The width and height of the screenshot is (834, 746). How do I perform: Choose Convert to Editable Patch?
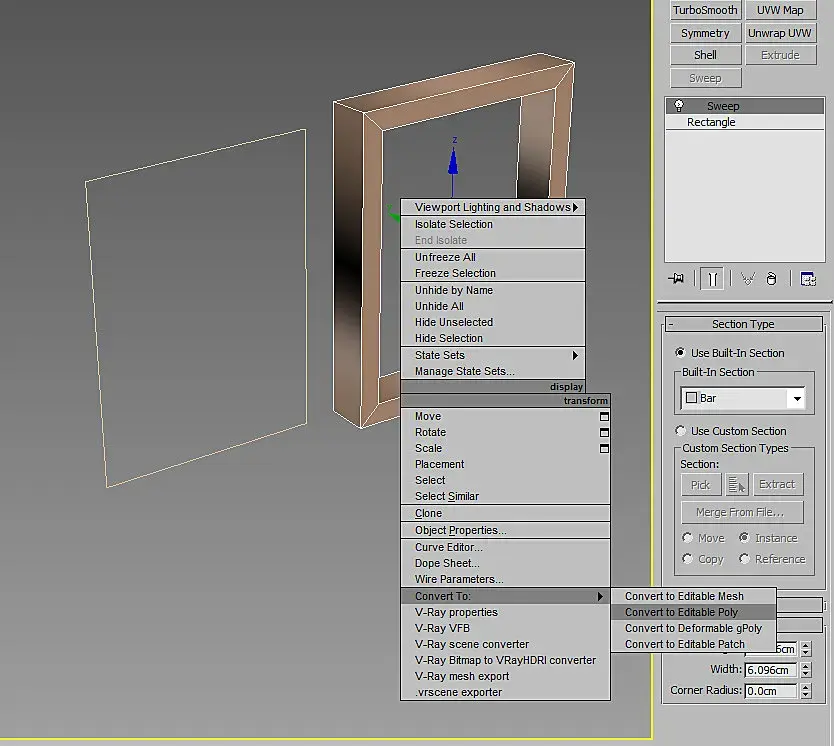(694, 644)
